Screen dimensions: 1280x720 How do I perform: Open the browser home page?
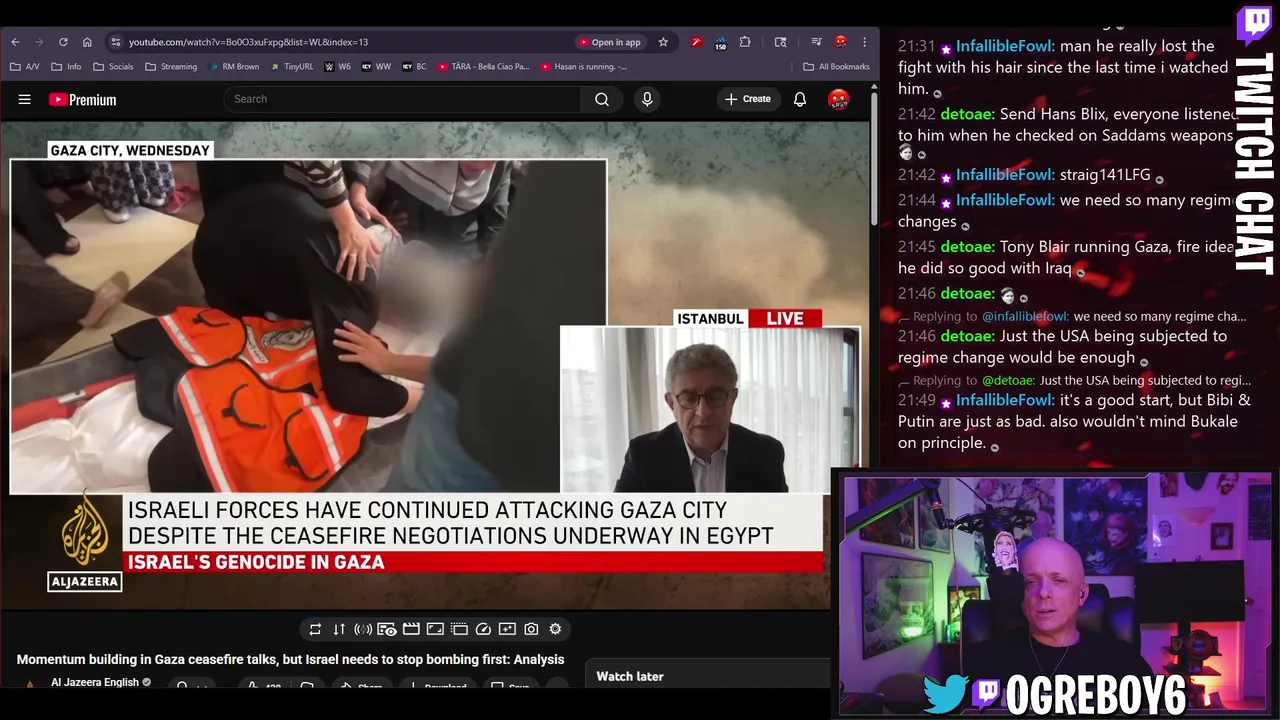click(x=87, y=42)
